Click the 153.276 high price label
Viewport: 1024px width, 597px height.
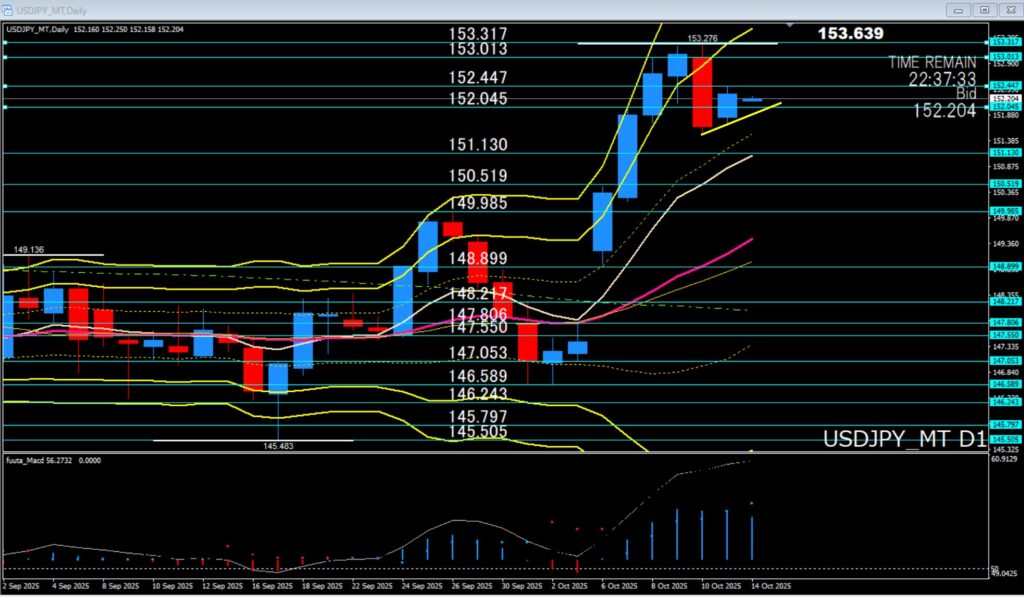702,38
